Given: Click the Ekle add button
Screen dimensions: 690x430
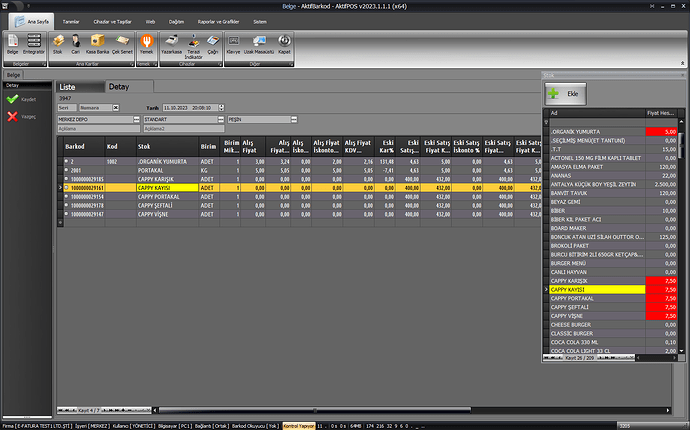Looking at the screenshot, I should (565, 94).
